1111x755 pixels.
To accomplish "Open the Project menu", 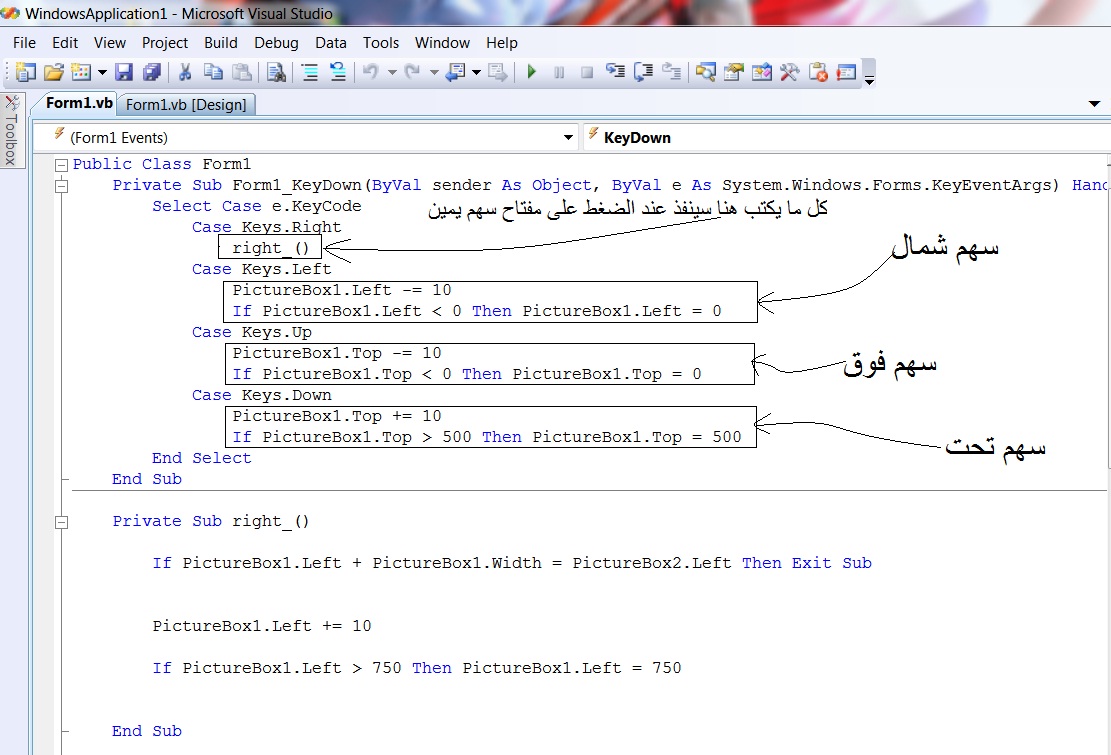I will pos(164,42).
